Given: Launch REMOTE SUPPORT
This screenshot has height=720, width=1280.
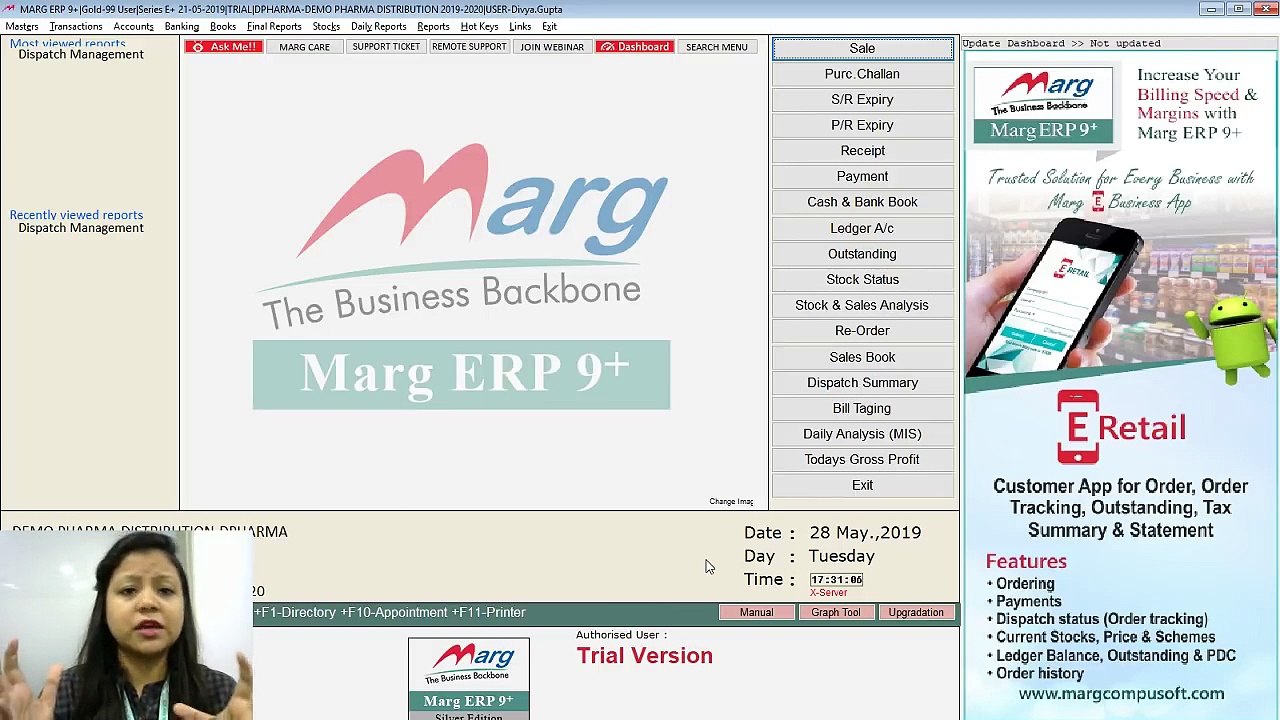Looking at the screenshot, I should pos(469,47).
